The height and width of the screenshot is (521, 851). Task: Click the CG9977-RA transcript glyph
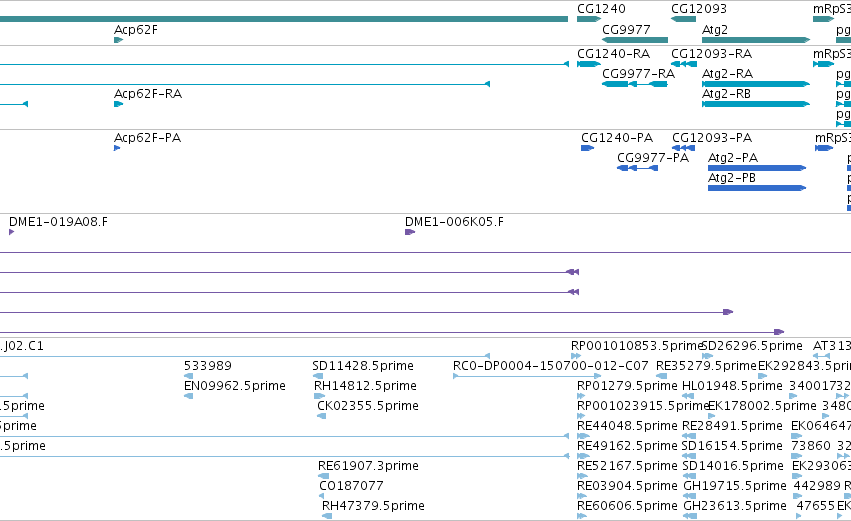(635, 84)
